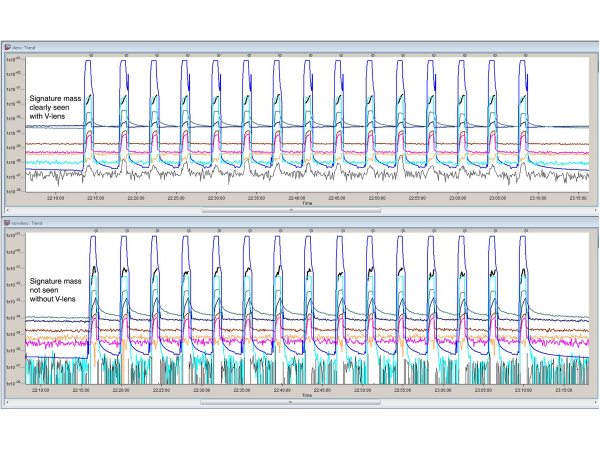The width and height of the screenshot is (600, 450).
Task: Click the Time axis label under vlens trend
Action: pyautogui.click(x=308, y=204)
